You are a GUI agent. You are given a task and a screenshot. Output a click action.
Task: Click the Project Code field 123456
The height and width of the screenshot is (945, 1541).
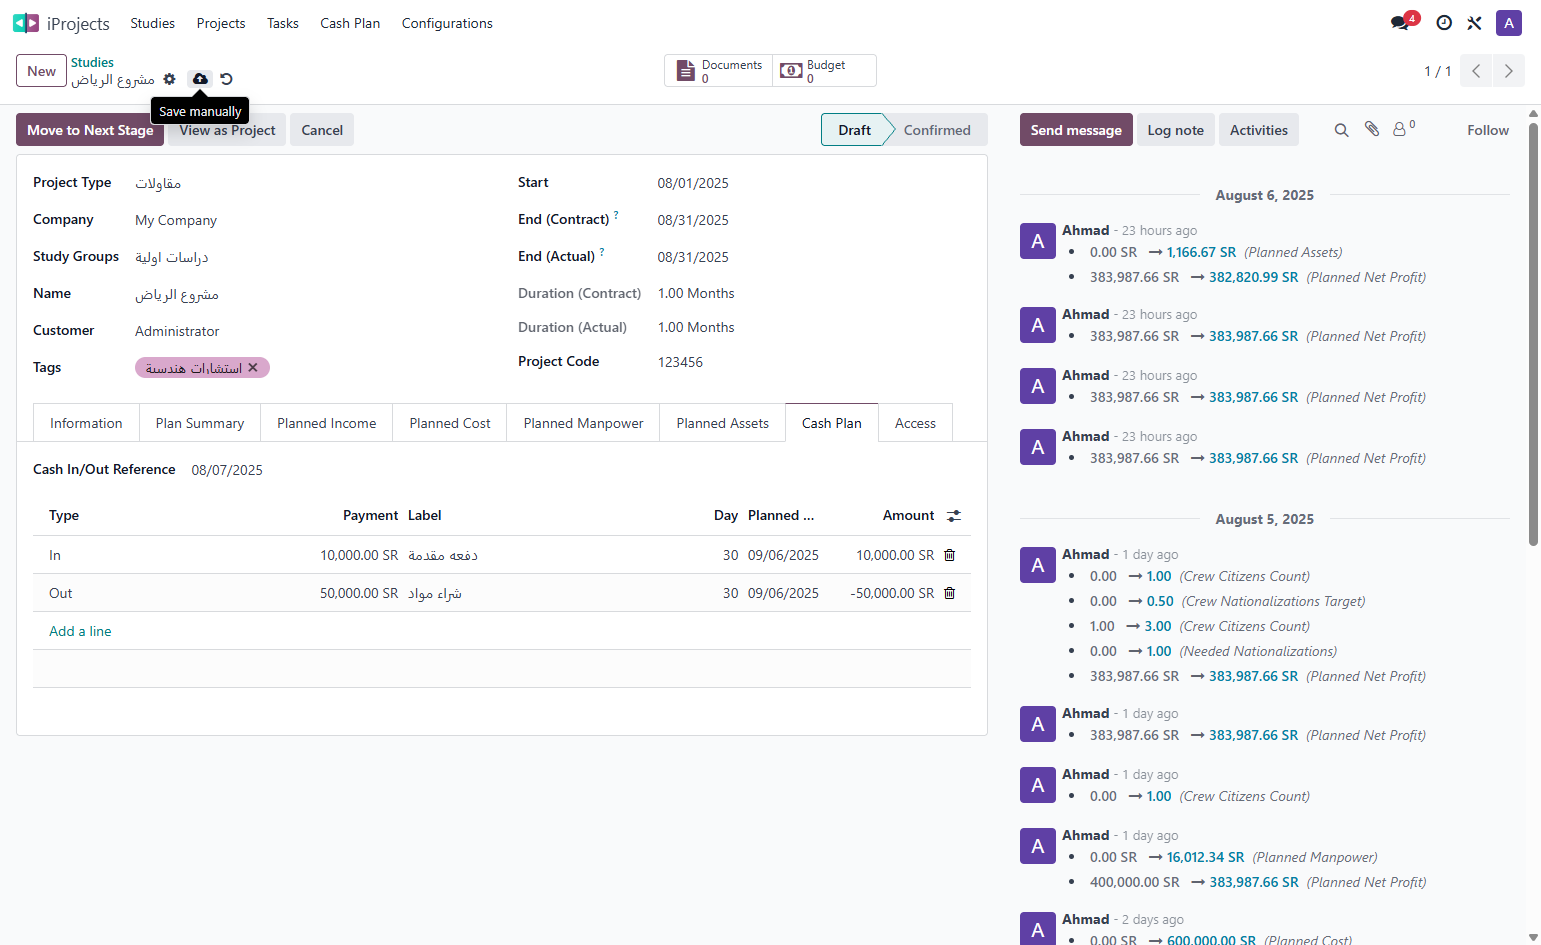pyautogui.click(x=680, y=362)
